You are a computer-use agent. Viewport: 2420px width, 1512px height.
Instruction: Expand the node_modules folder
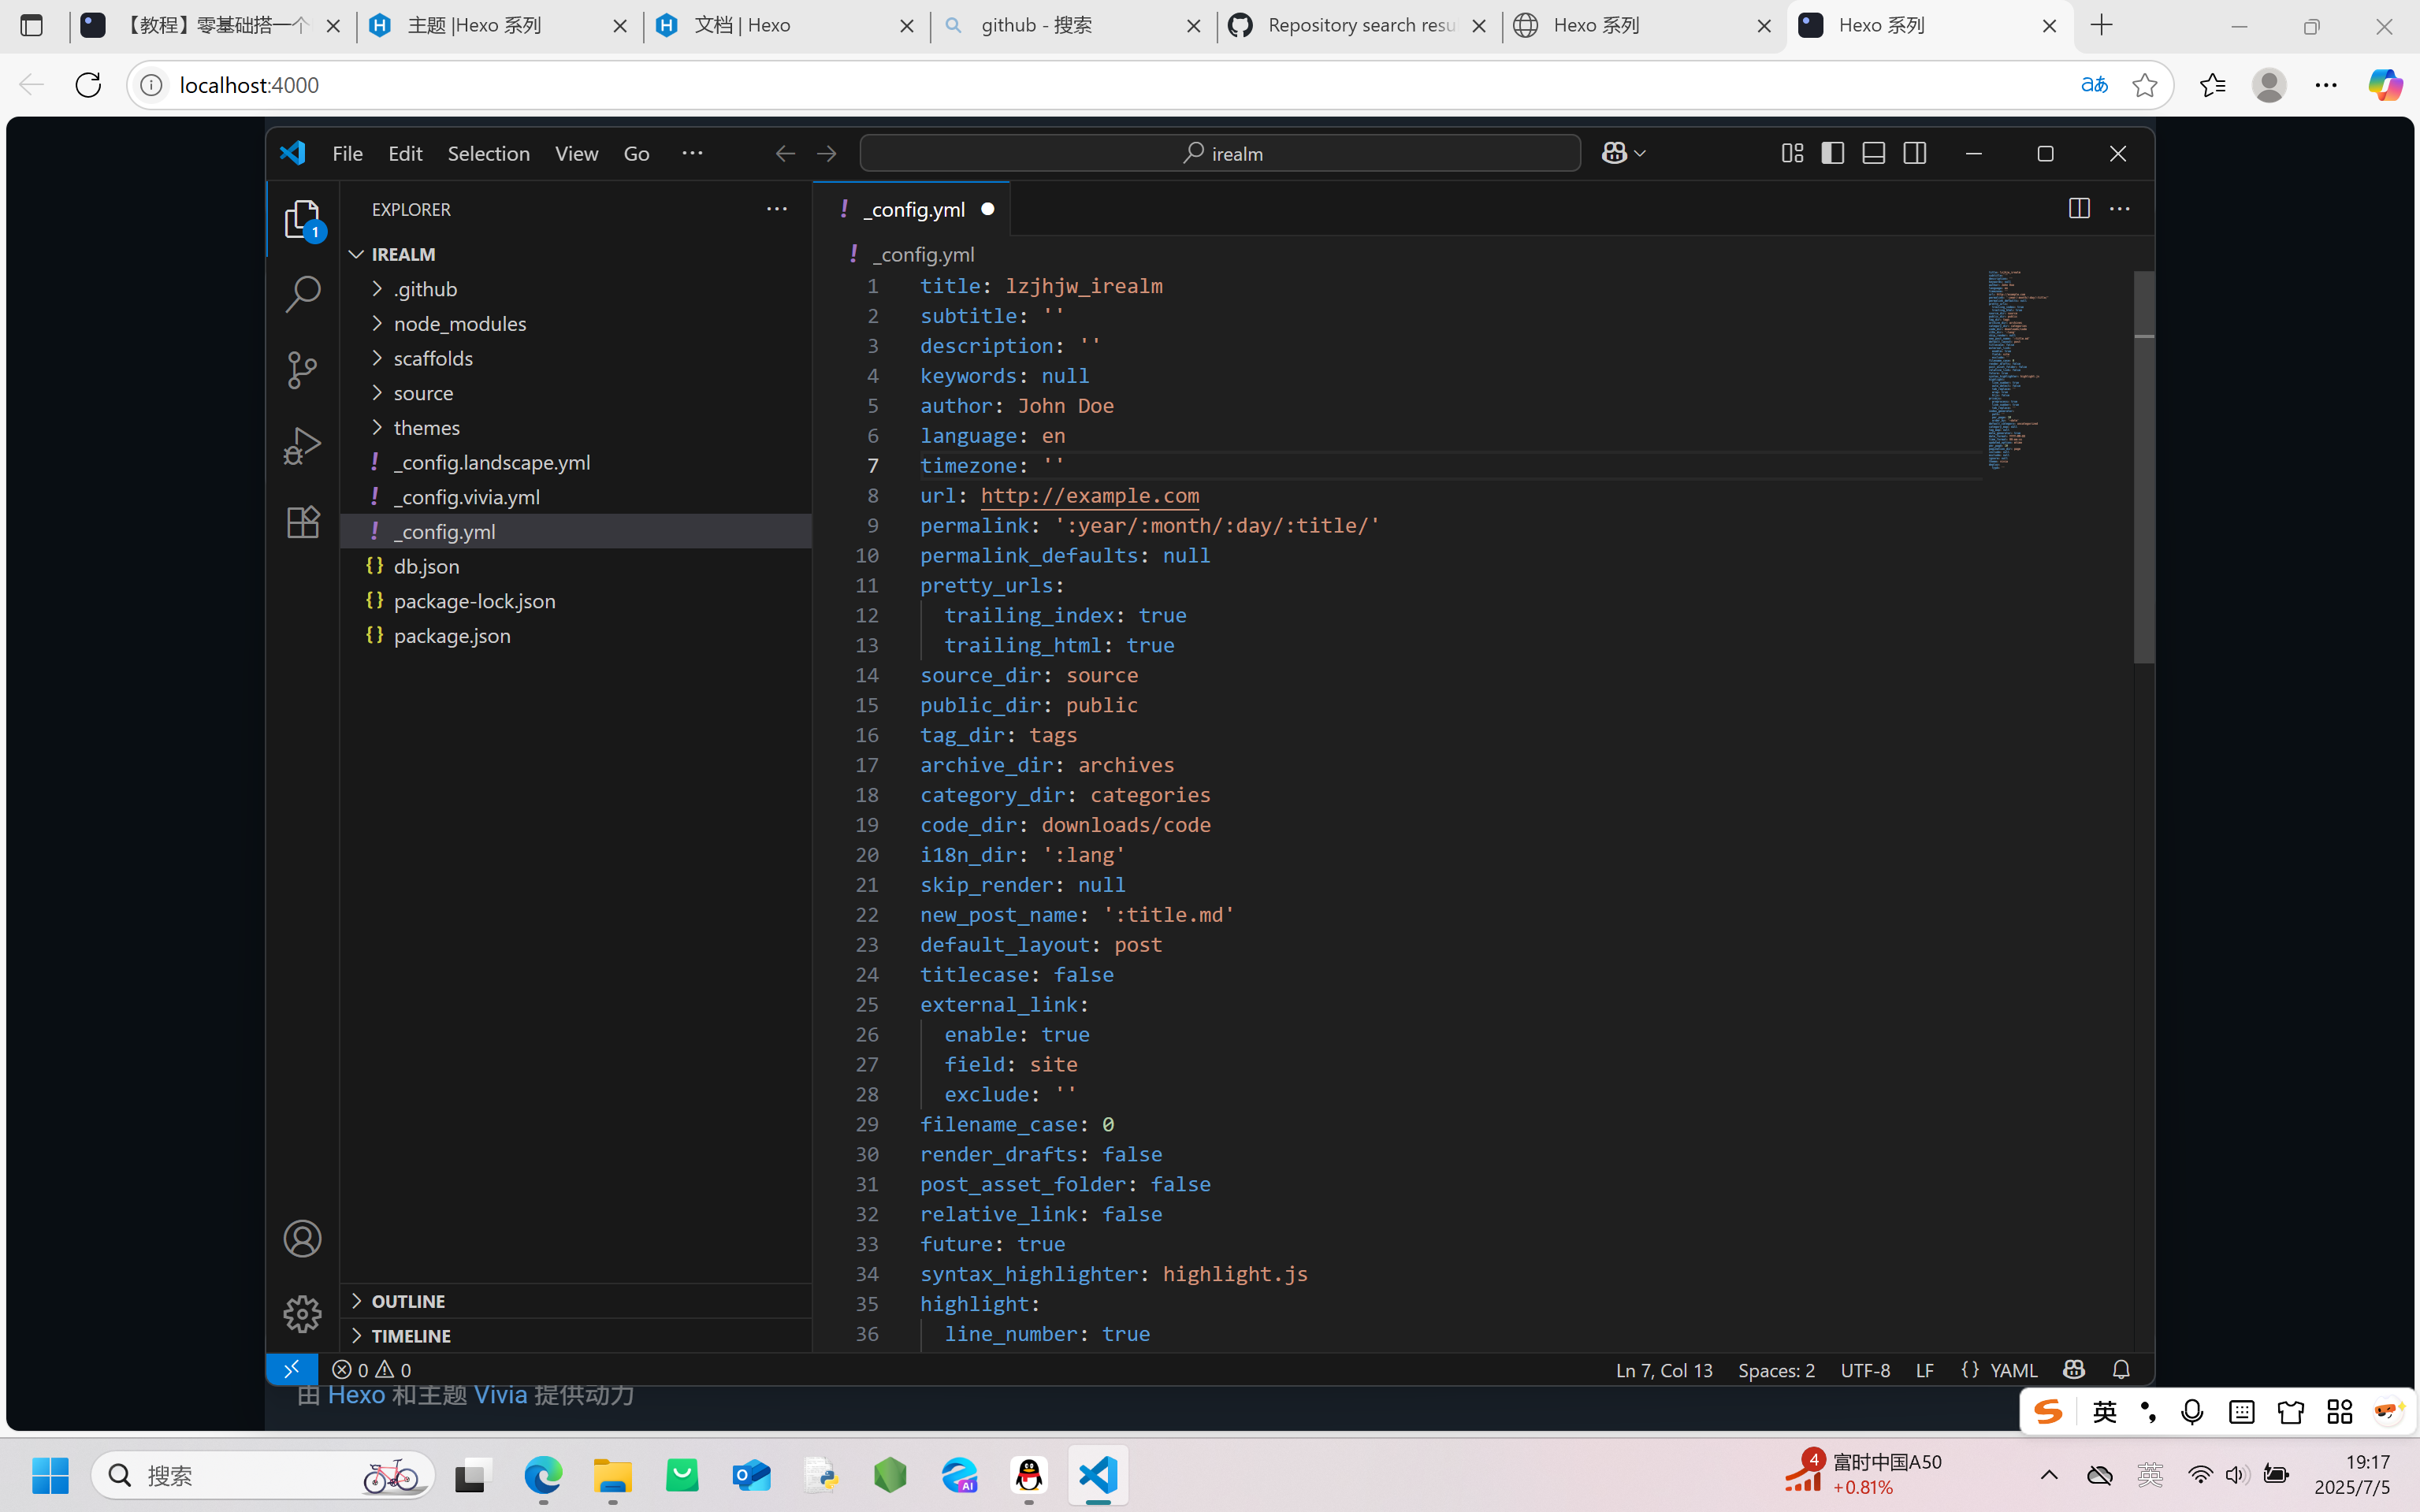459,323
